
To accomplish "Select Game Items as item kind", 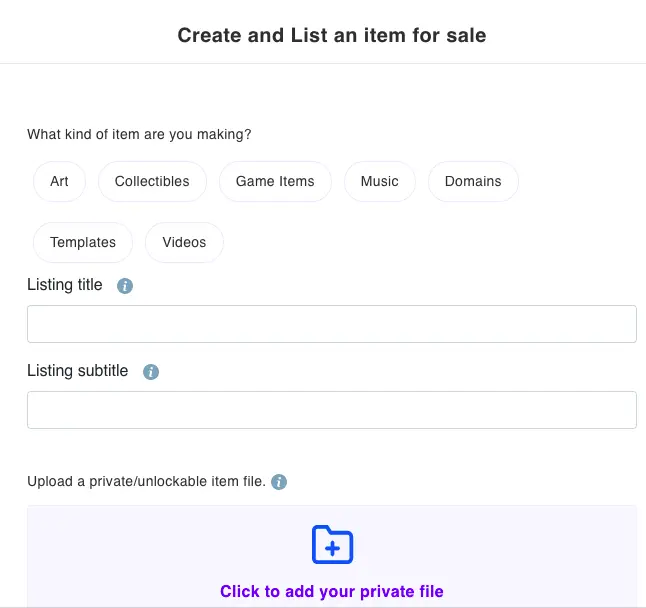I will pyautogui.click(x=275, y=181).
